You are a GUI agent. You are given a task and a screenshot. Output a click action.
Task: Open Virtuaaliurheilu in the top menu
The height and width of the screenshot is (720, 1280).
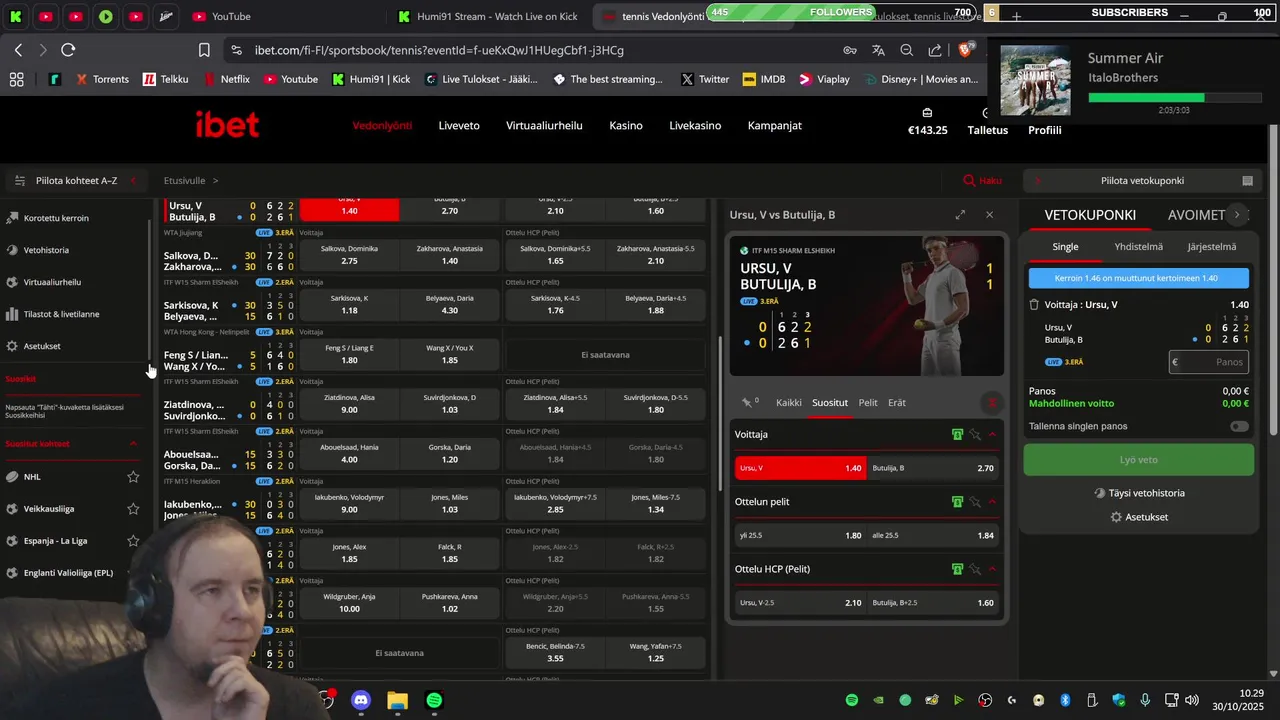point(544,126)
